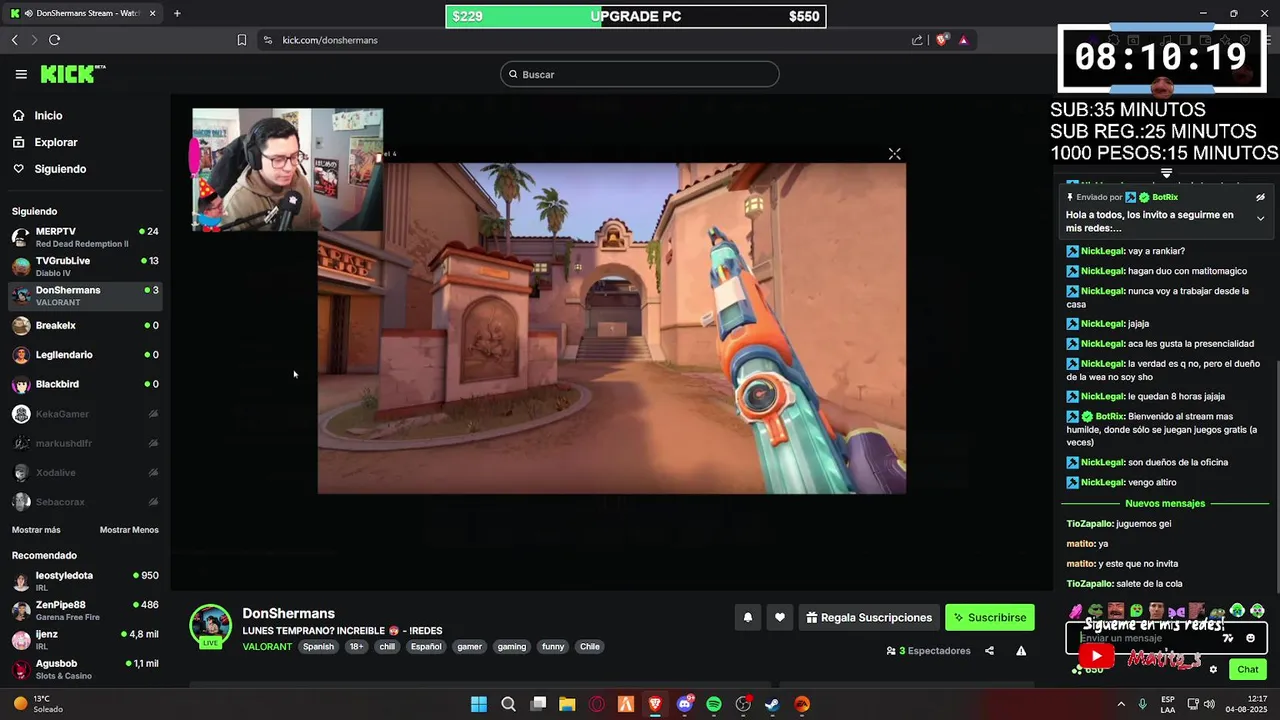This screenshot has height=720, width=1280.
Task: Open chat settings gear icon
Action: 1213,670
